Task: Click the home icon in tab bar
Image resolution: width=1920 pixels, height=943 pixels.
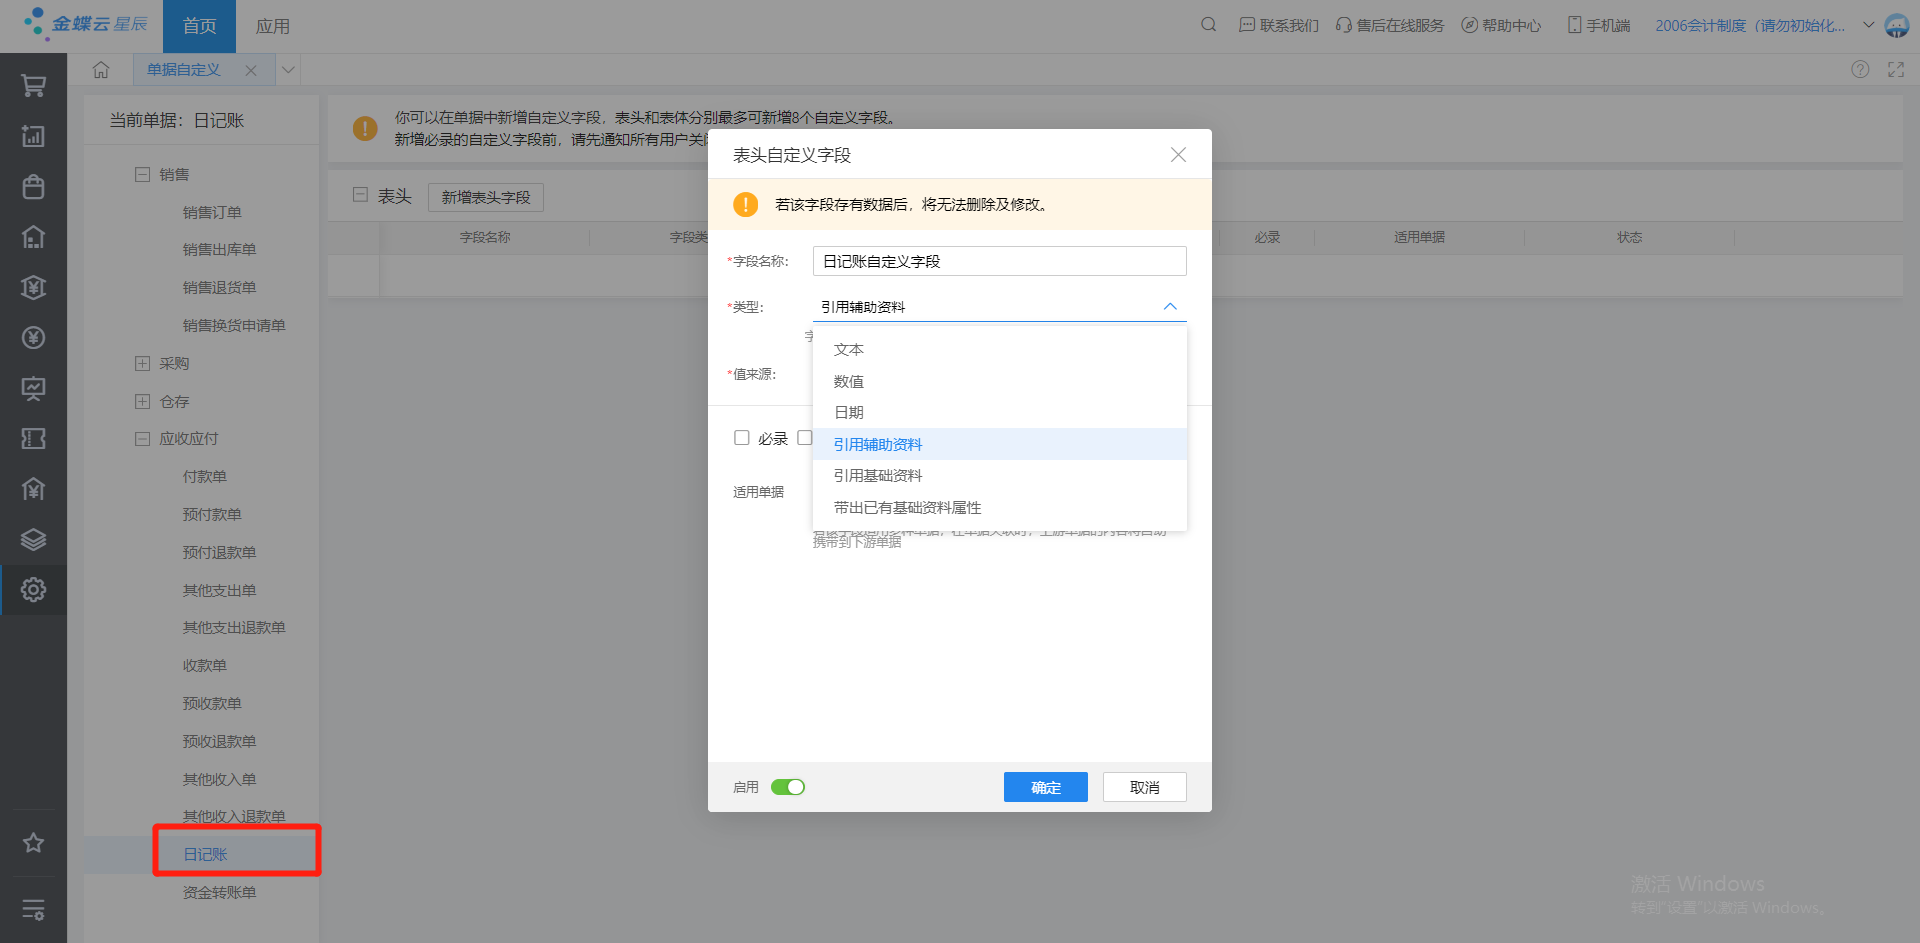Action: click(x=101, y=70)
